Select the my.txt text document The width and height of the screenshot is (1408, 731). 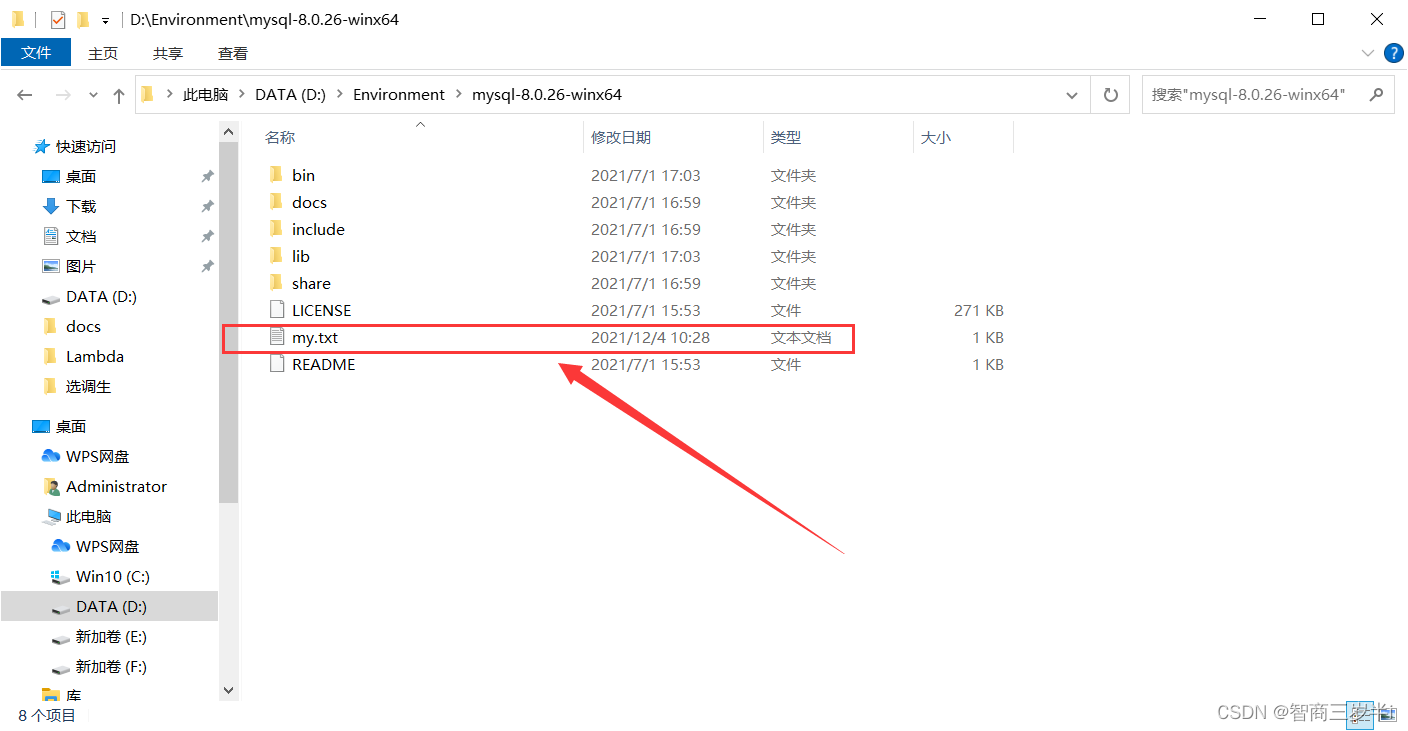pyautogui.click(x=316, y=337)
